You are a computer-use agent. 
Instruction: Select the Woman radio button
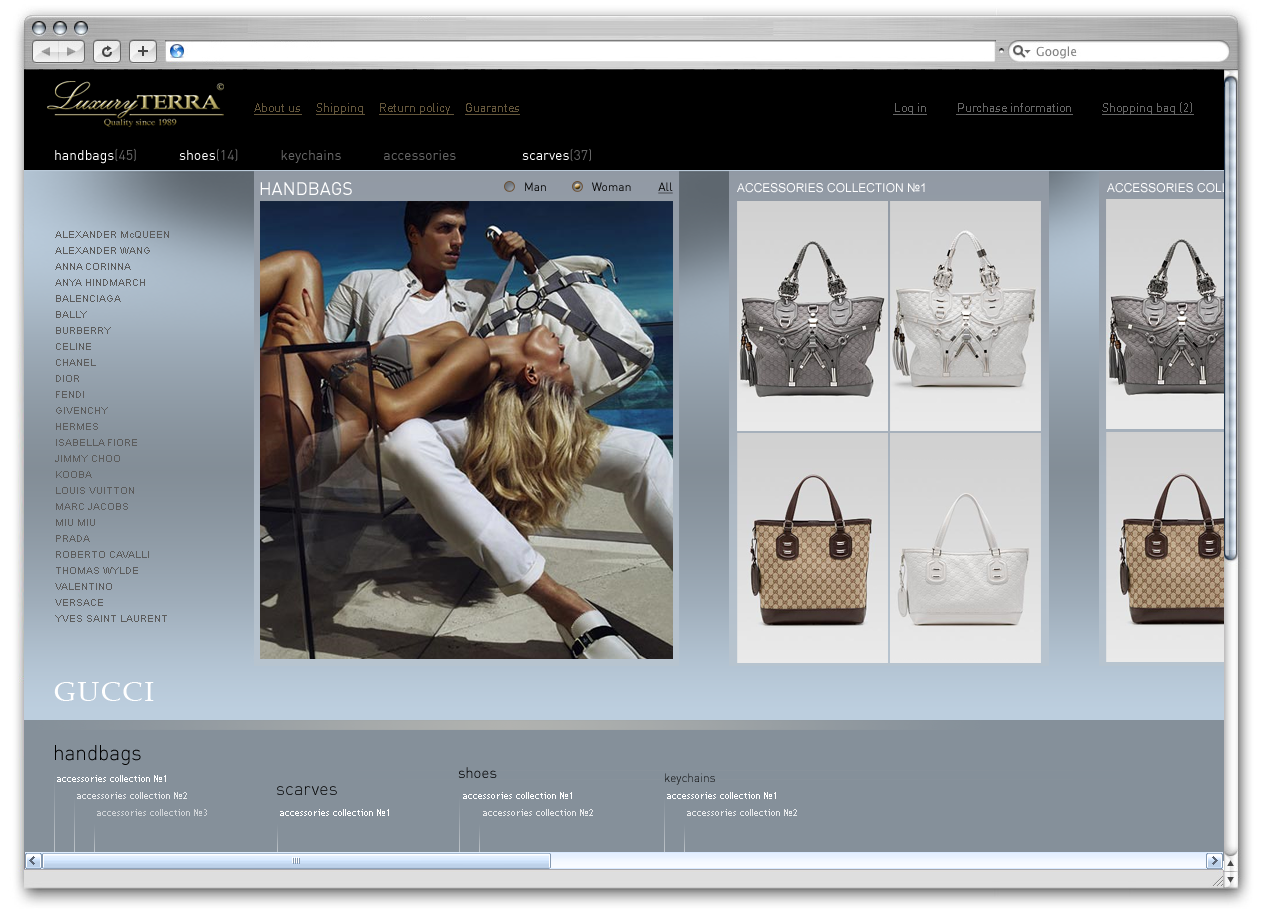pyautogui.click(x=578, y=187)
